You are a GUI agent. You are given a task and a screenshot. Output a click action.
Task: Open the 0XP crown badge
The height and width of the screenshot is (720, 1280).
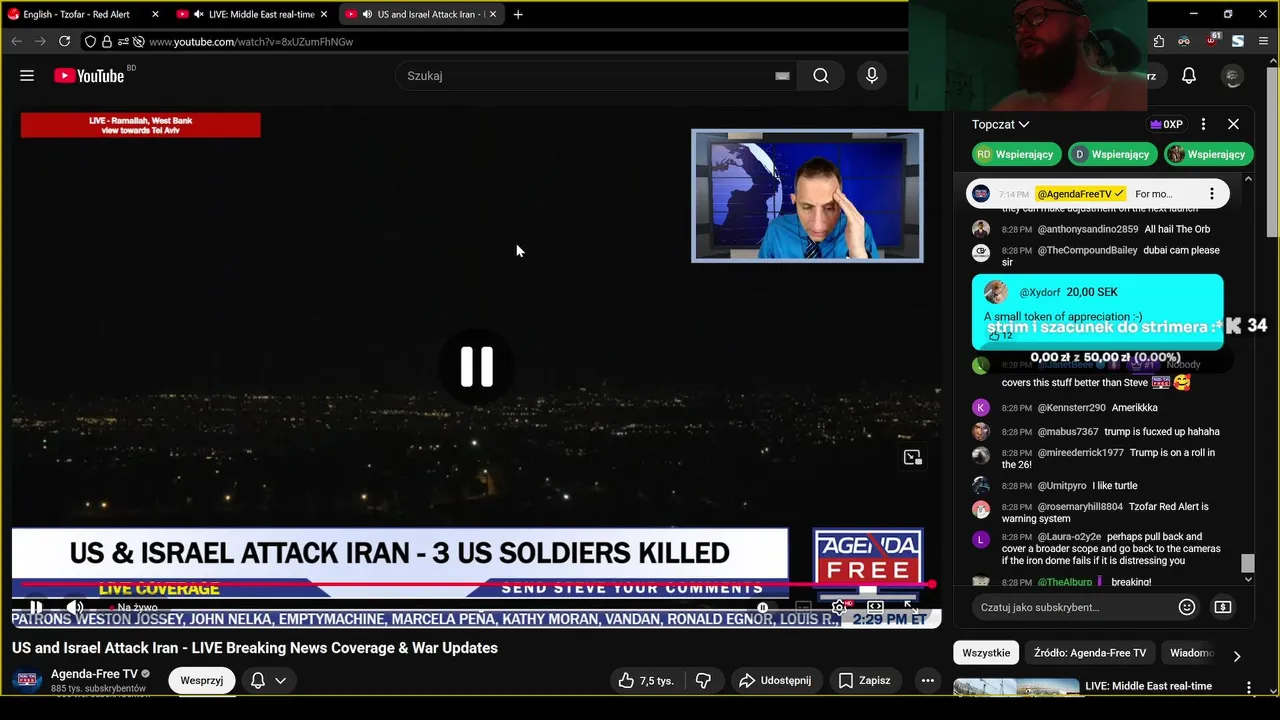(1166, 124)
